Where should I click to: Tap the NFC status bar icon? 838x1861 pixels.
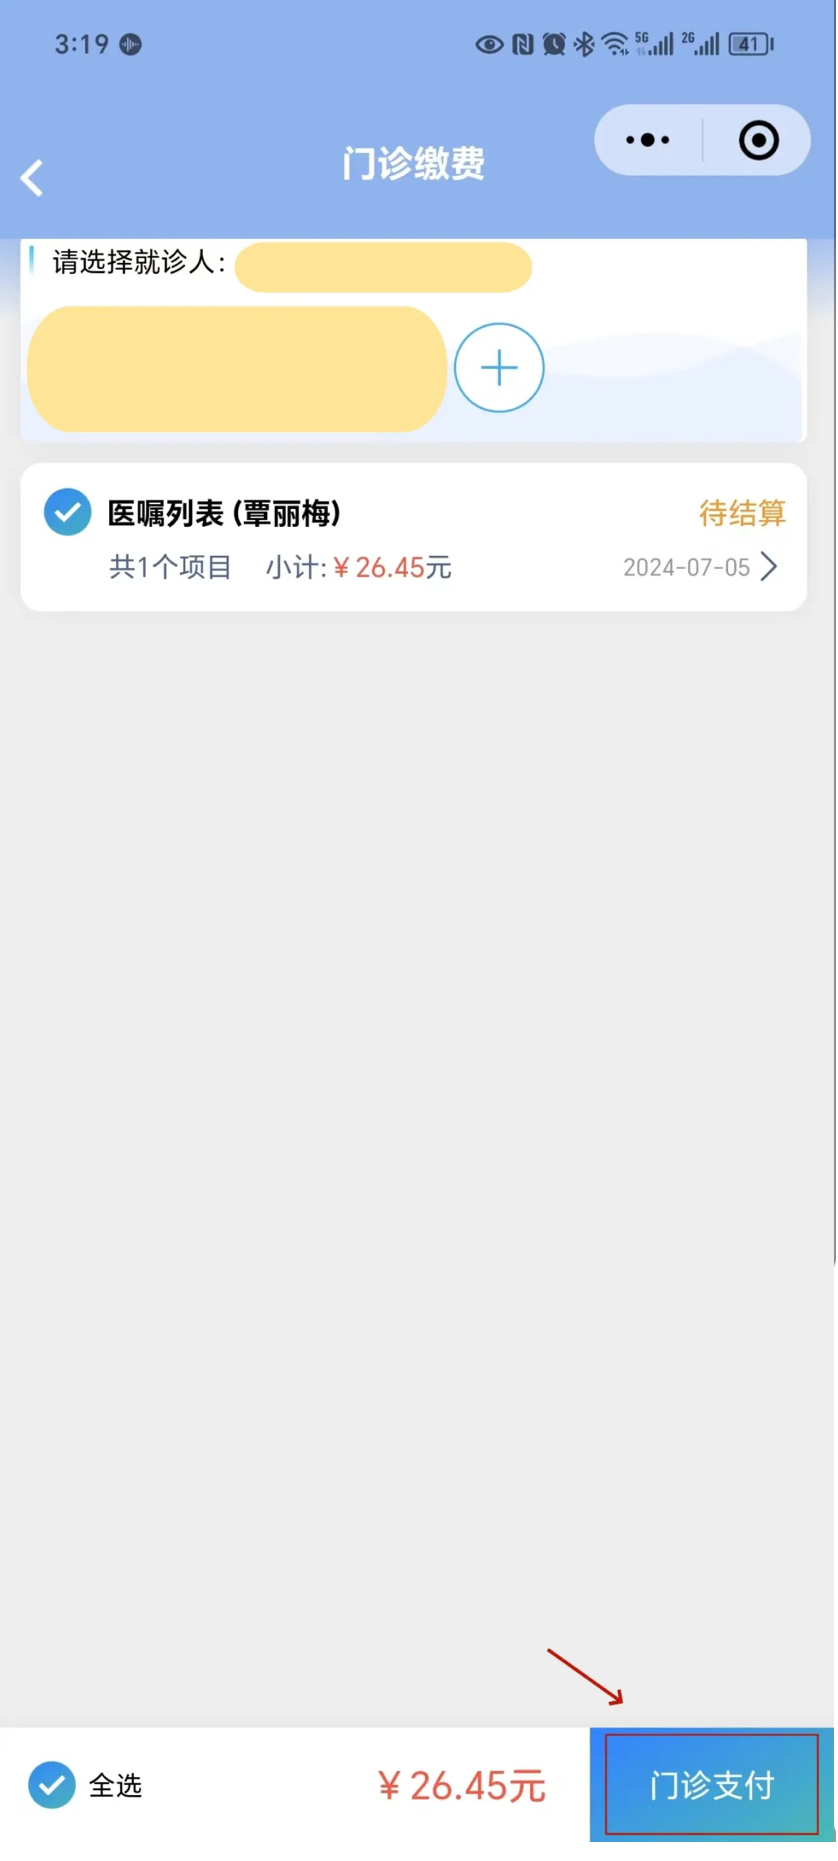pyautogui.click(x=523, y=44)
